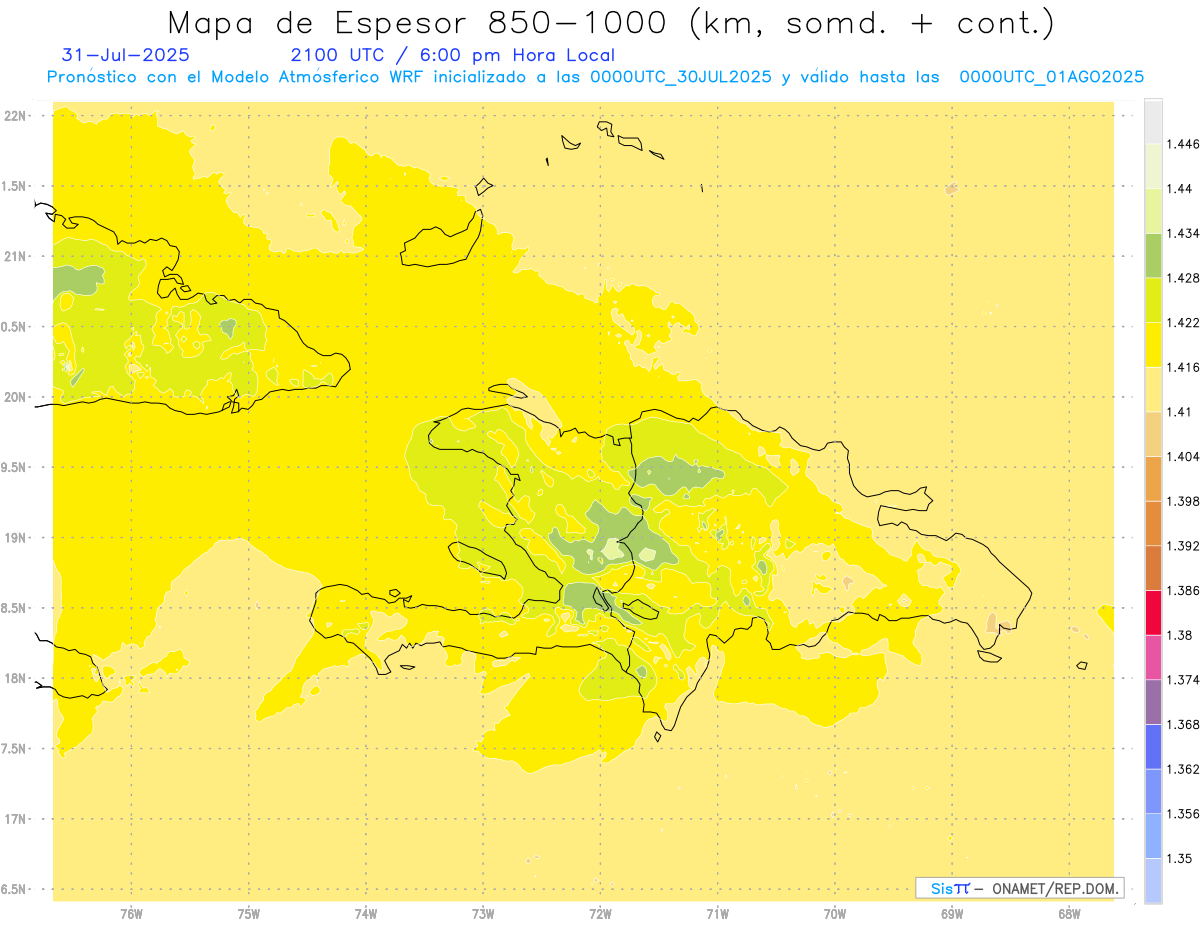
Task: Click the time text '2100 UTC / 6:00 pm Hora Local'
Action: 453,56
